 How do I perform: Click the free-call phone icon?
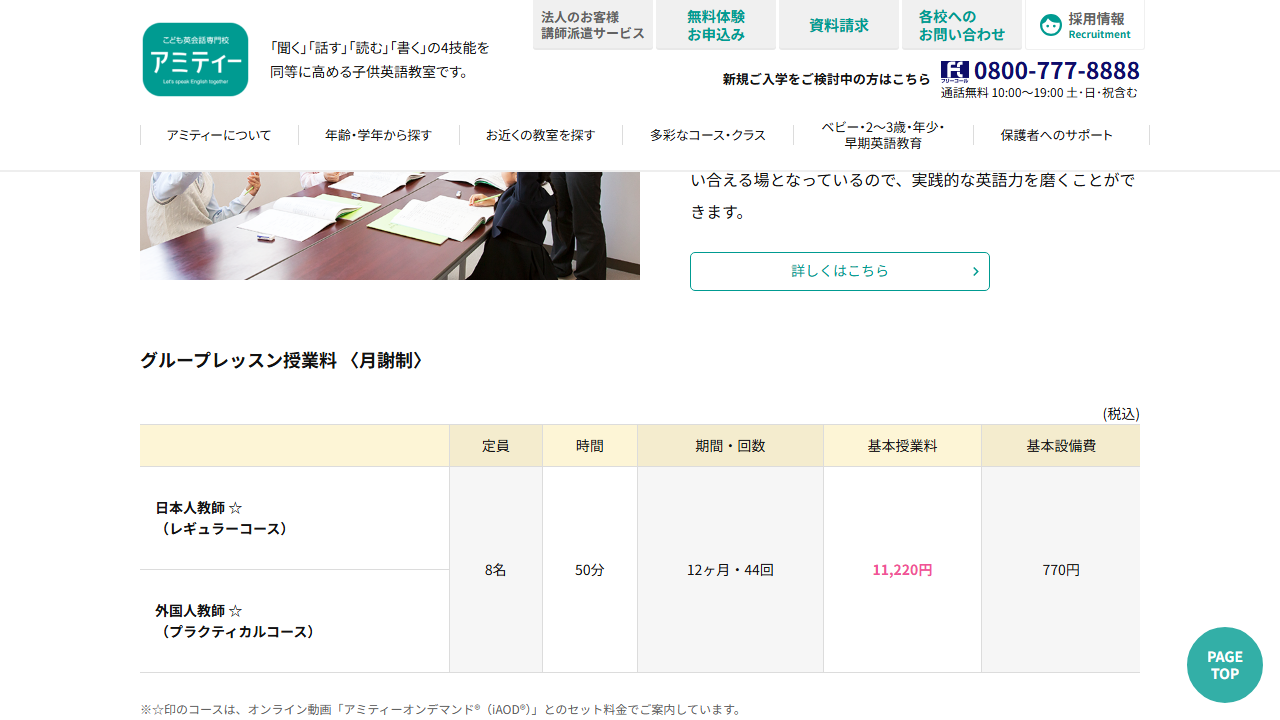[x=955, y=71]
